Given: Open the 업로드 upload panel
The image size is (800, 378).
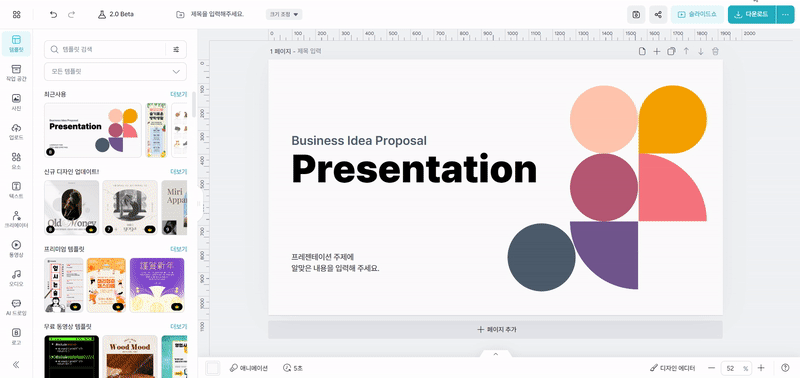Looking at the screenshot, I should click(16, 131).
